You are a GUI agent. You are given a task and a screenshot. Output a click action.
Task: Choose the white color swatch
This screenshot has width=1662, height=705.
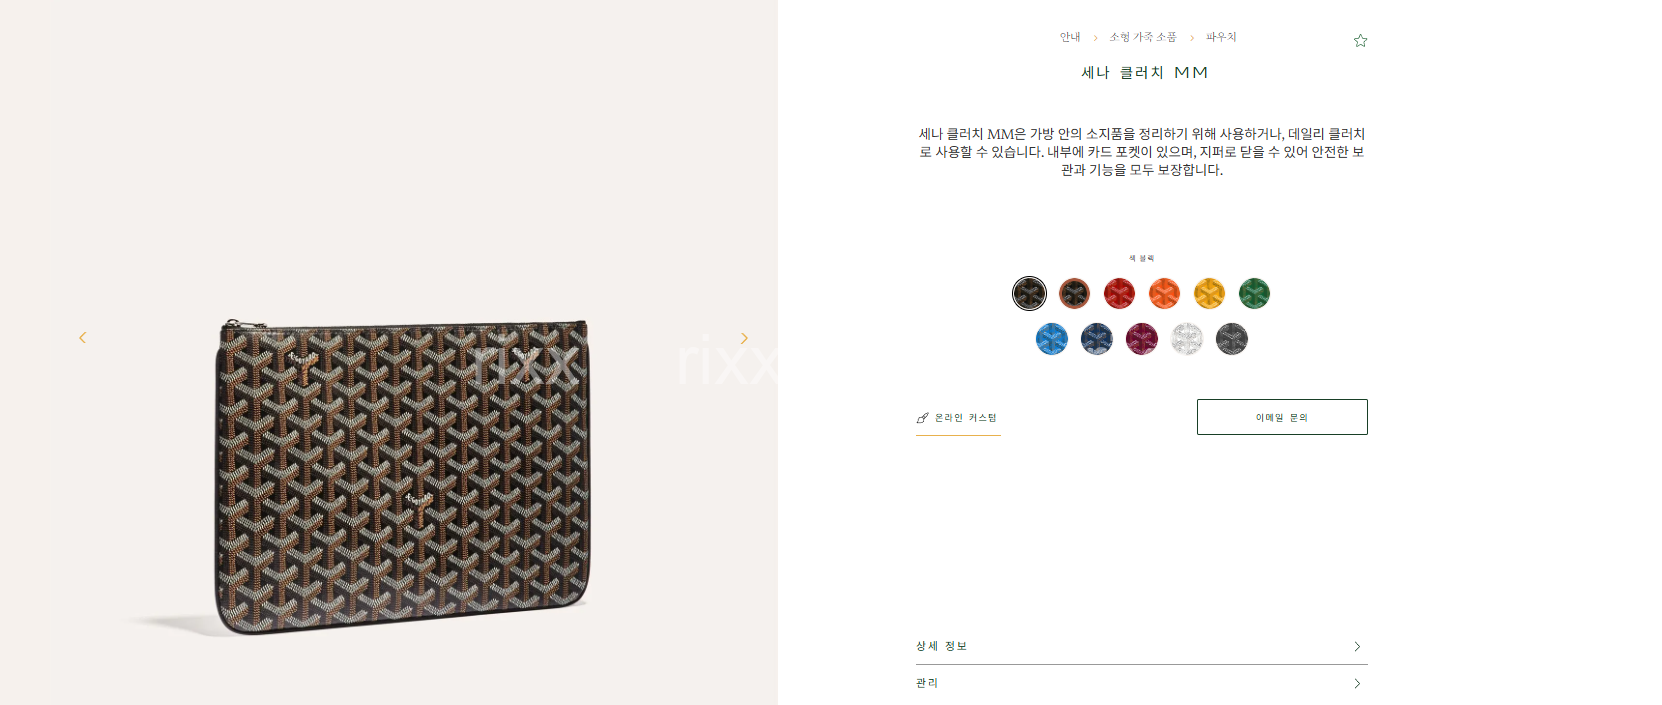tap(1187, 339)
